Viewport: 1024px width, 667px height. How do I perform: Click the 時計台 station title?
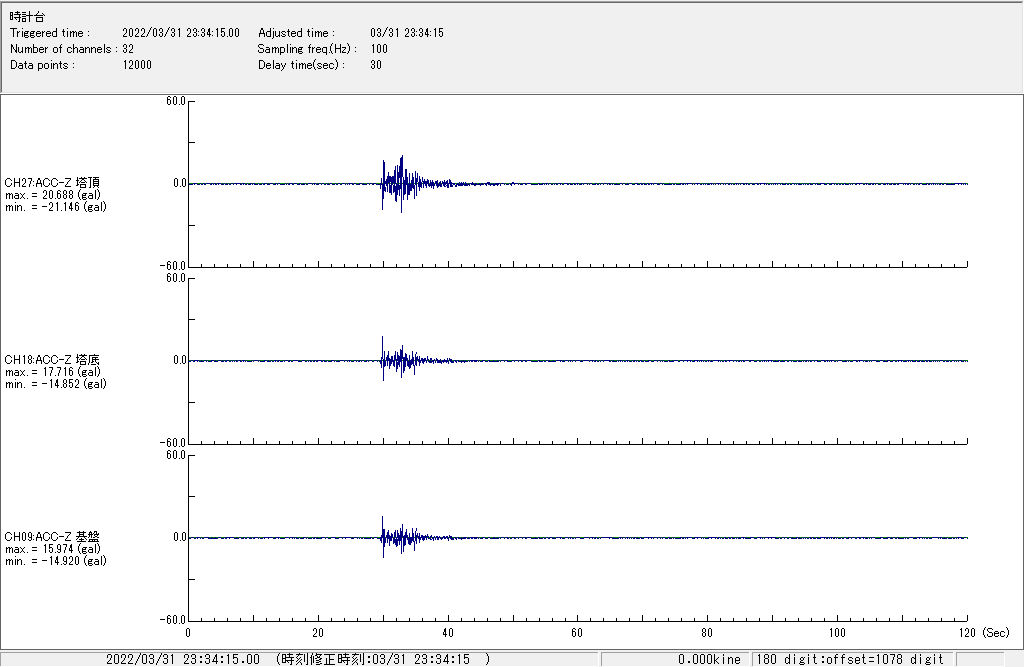(27, 17)
